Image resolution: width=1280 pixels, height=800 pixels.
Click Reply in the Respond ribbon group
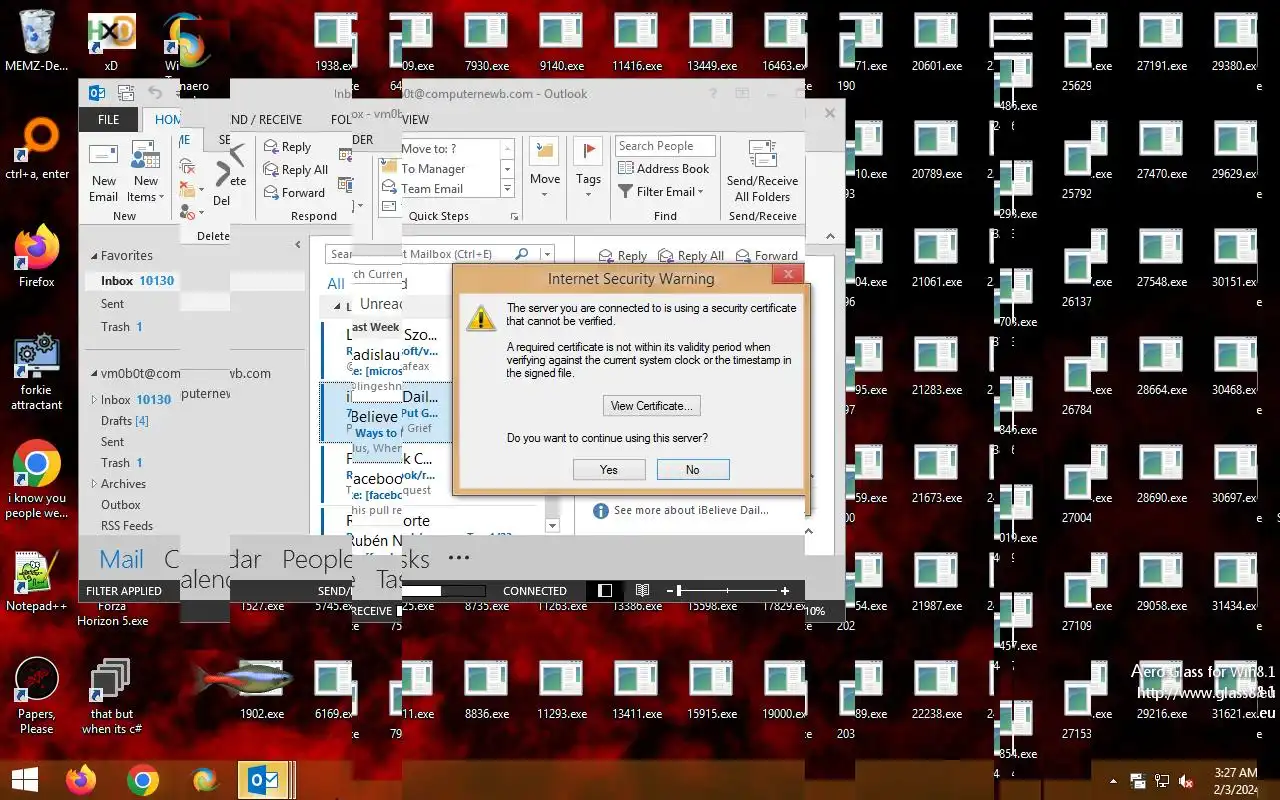pyautogui.click(x=287, y=147)
